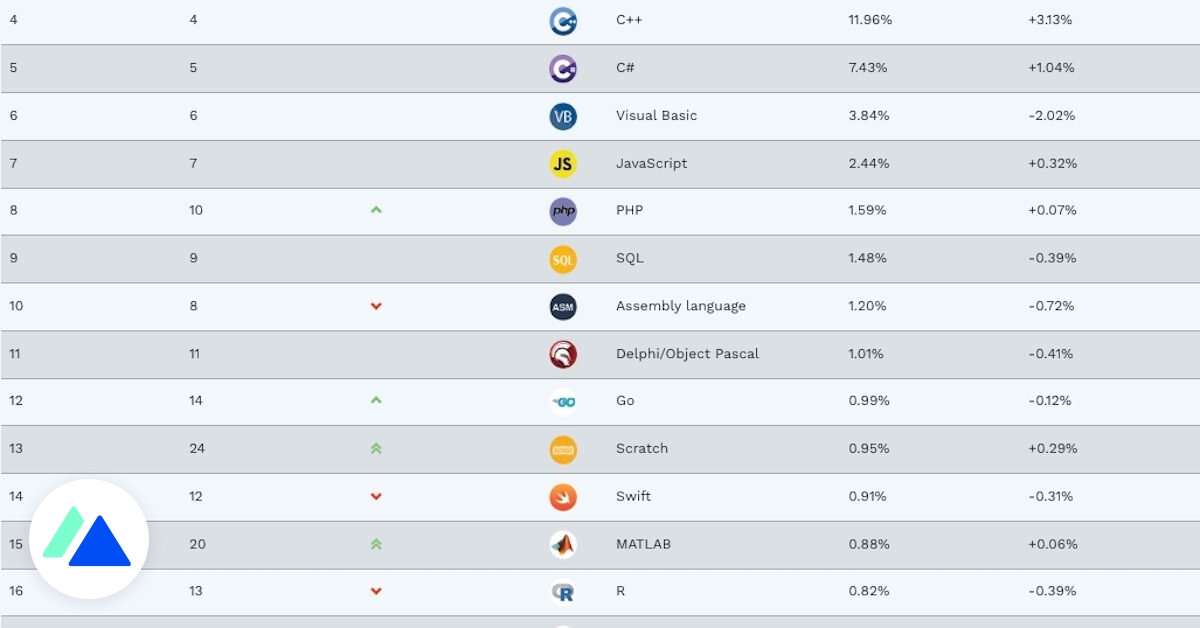Click the yellow JavaScript JS icon
This screenshot has height=628, width=1200.
(x=563, y=164)
